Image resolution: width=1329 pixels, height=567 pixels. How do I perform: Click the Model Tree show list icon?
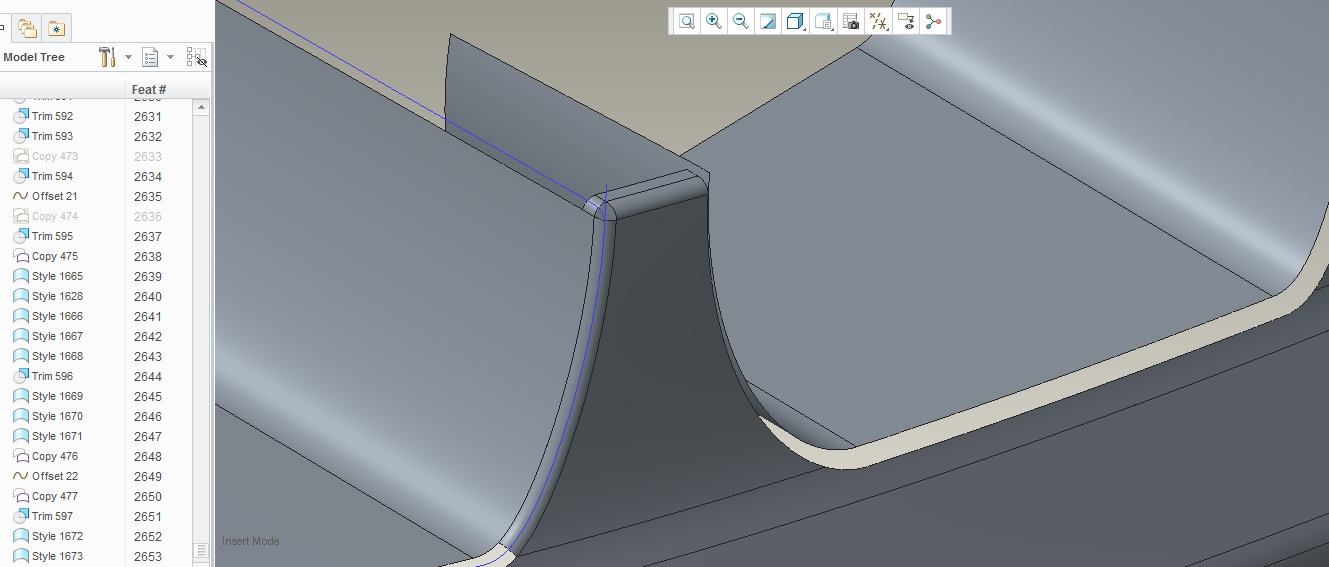coord(150,57)
